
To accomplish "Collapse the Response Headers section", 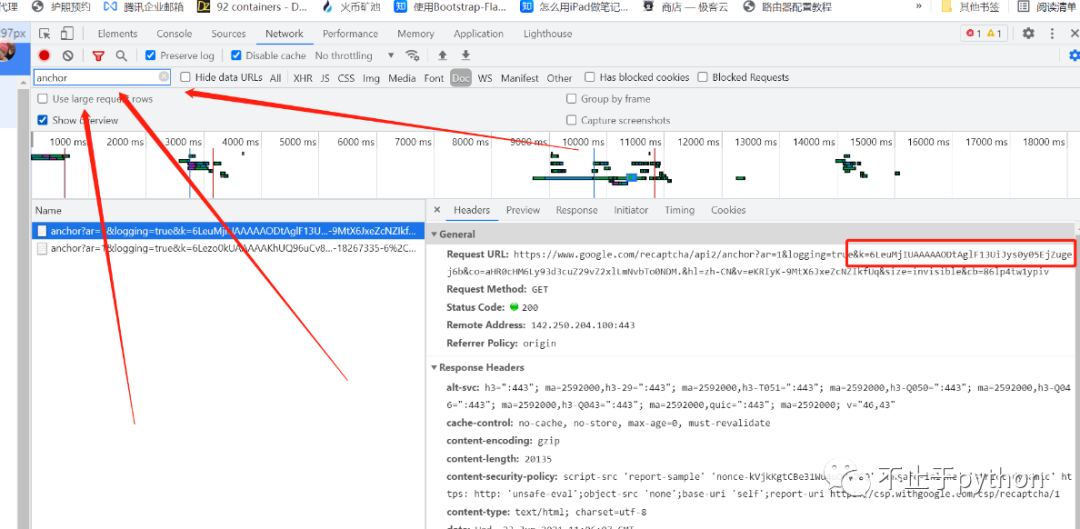I will click(434, 368).
